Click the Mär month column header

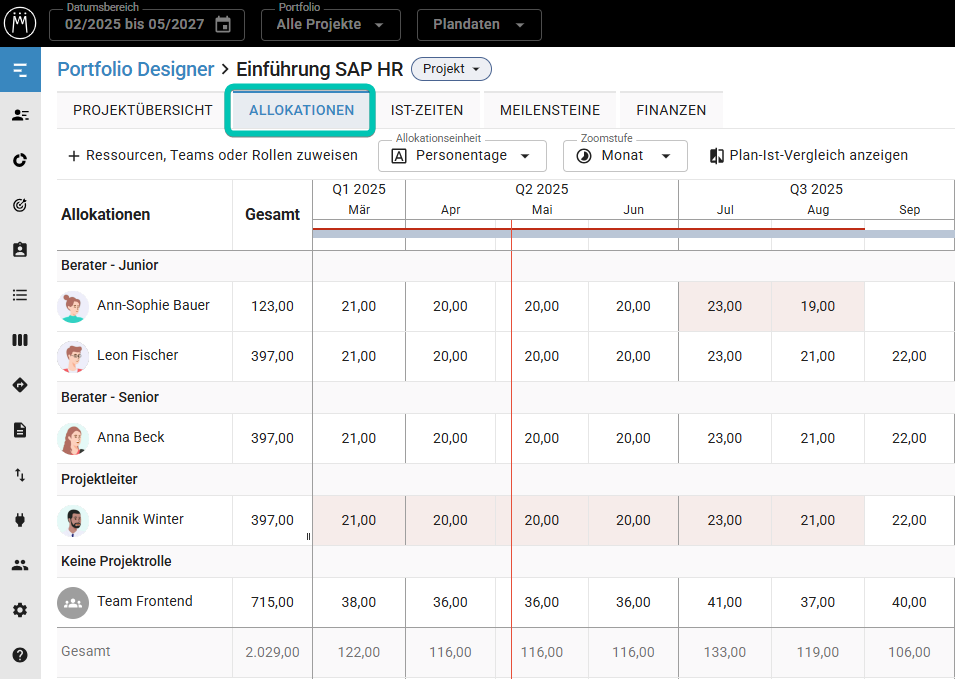(x=359, y=209)
